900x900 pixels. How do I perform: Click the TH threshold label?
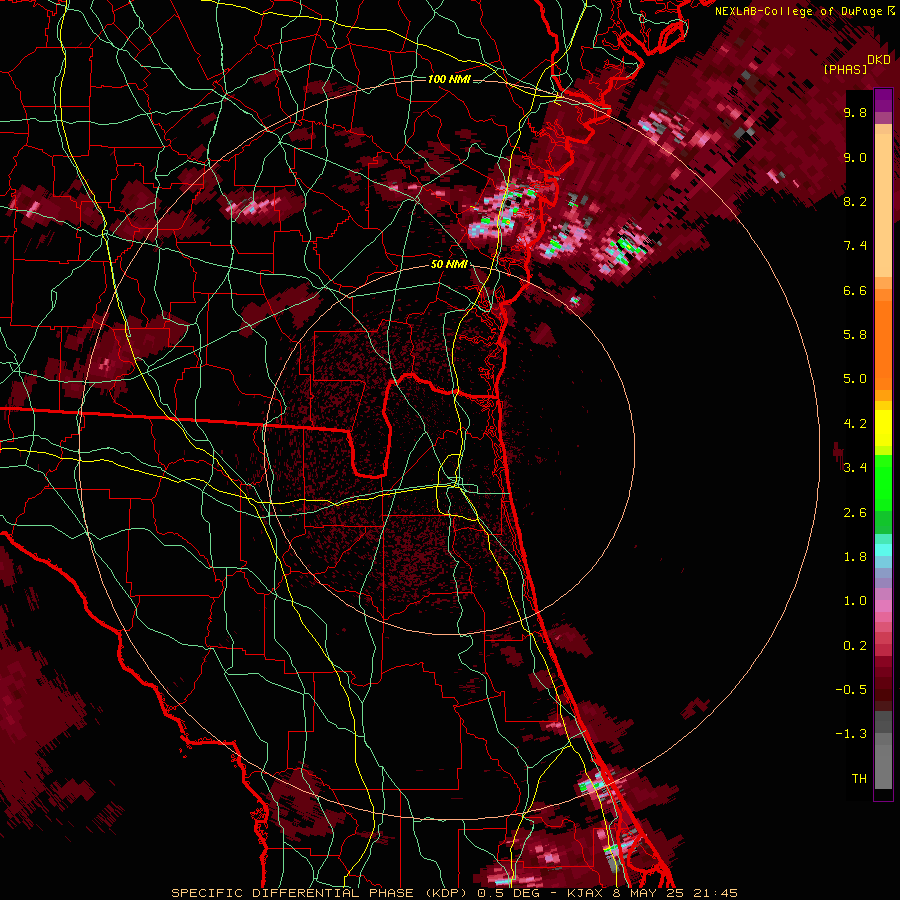859,779
